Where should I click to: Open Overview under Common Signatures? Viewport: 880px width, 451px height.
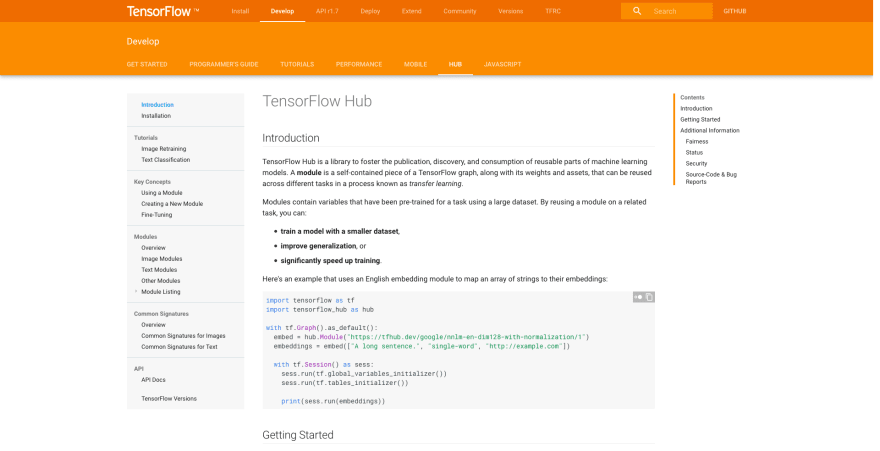153,325
